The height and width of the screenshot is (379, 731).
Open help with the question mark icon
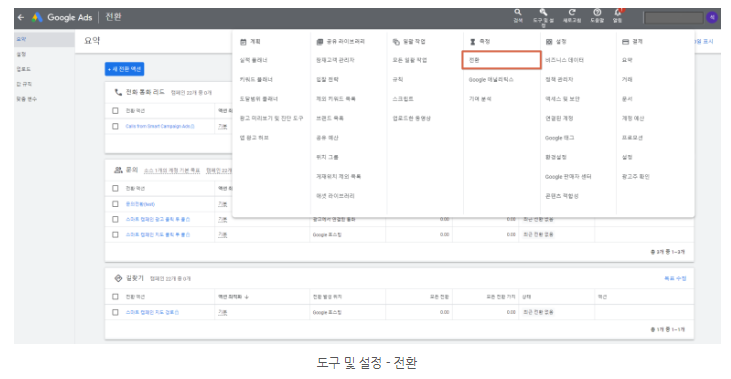[597, 12]
